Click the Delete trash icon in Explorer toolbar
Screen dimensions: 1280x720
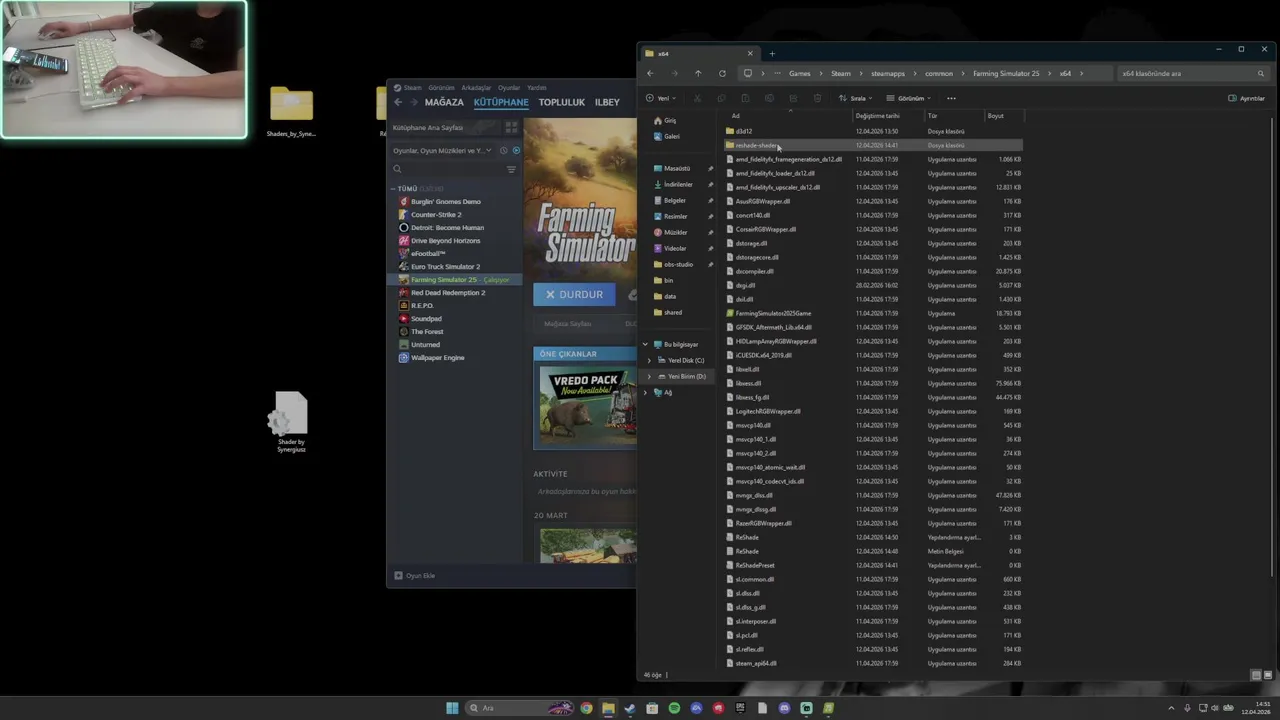click(817, 98)
